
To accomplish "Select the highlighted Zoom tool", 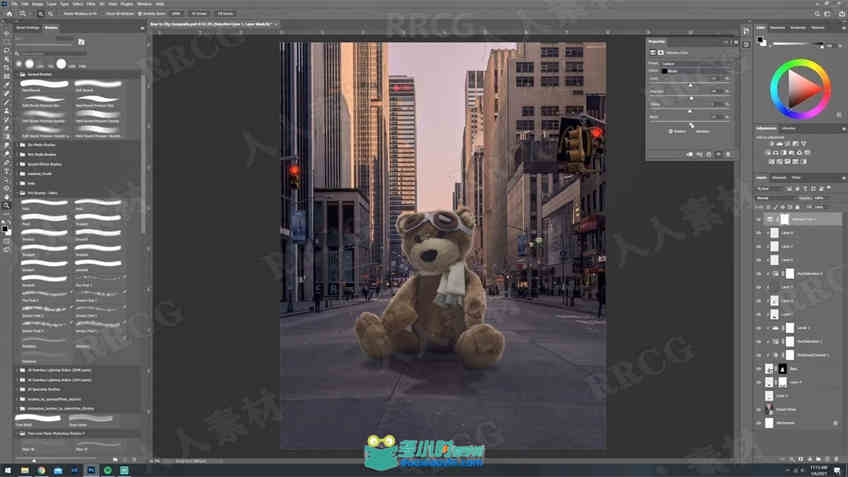I will (x=6, y=206).
